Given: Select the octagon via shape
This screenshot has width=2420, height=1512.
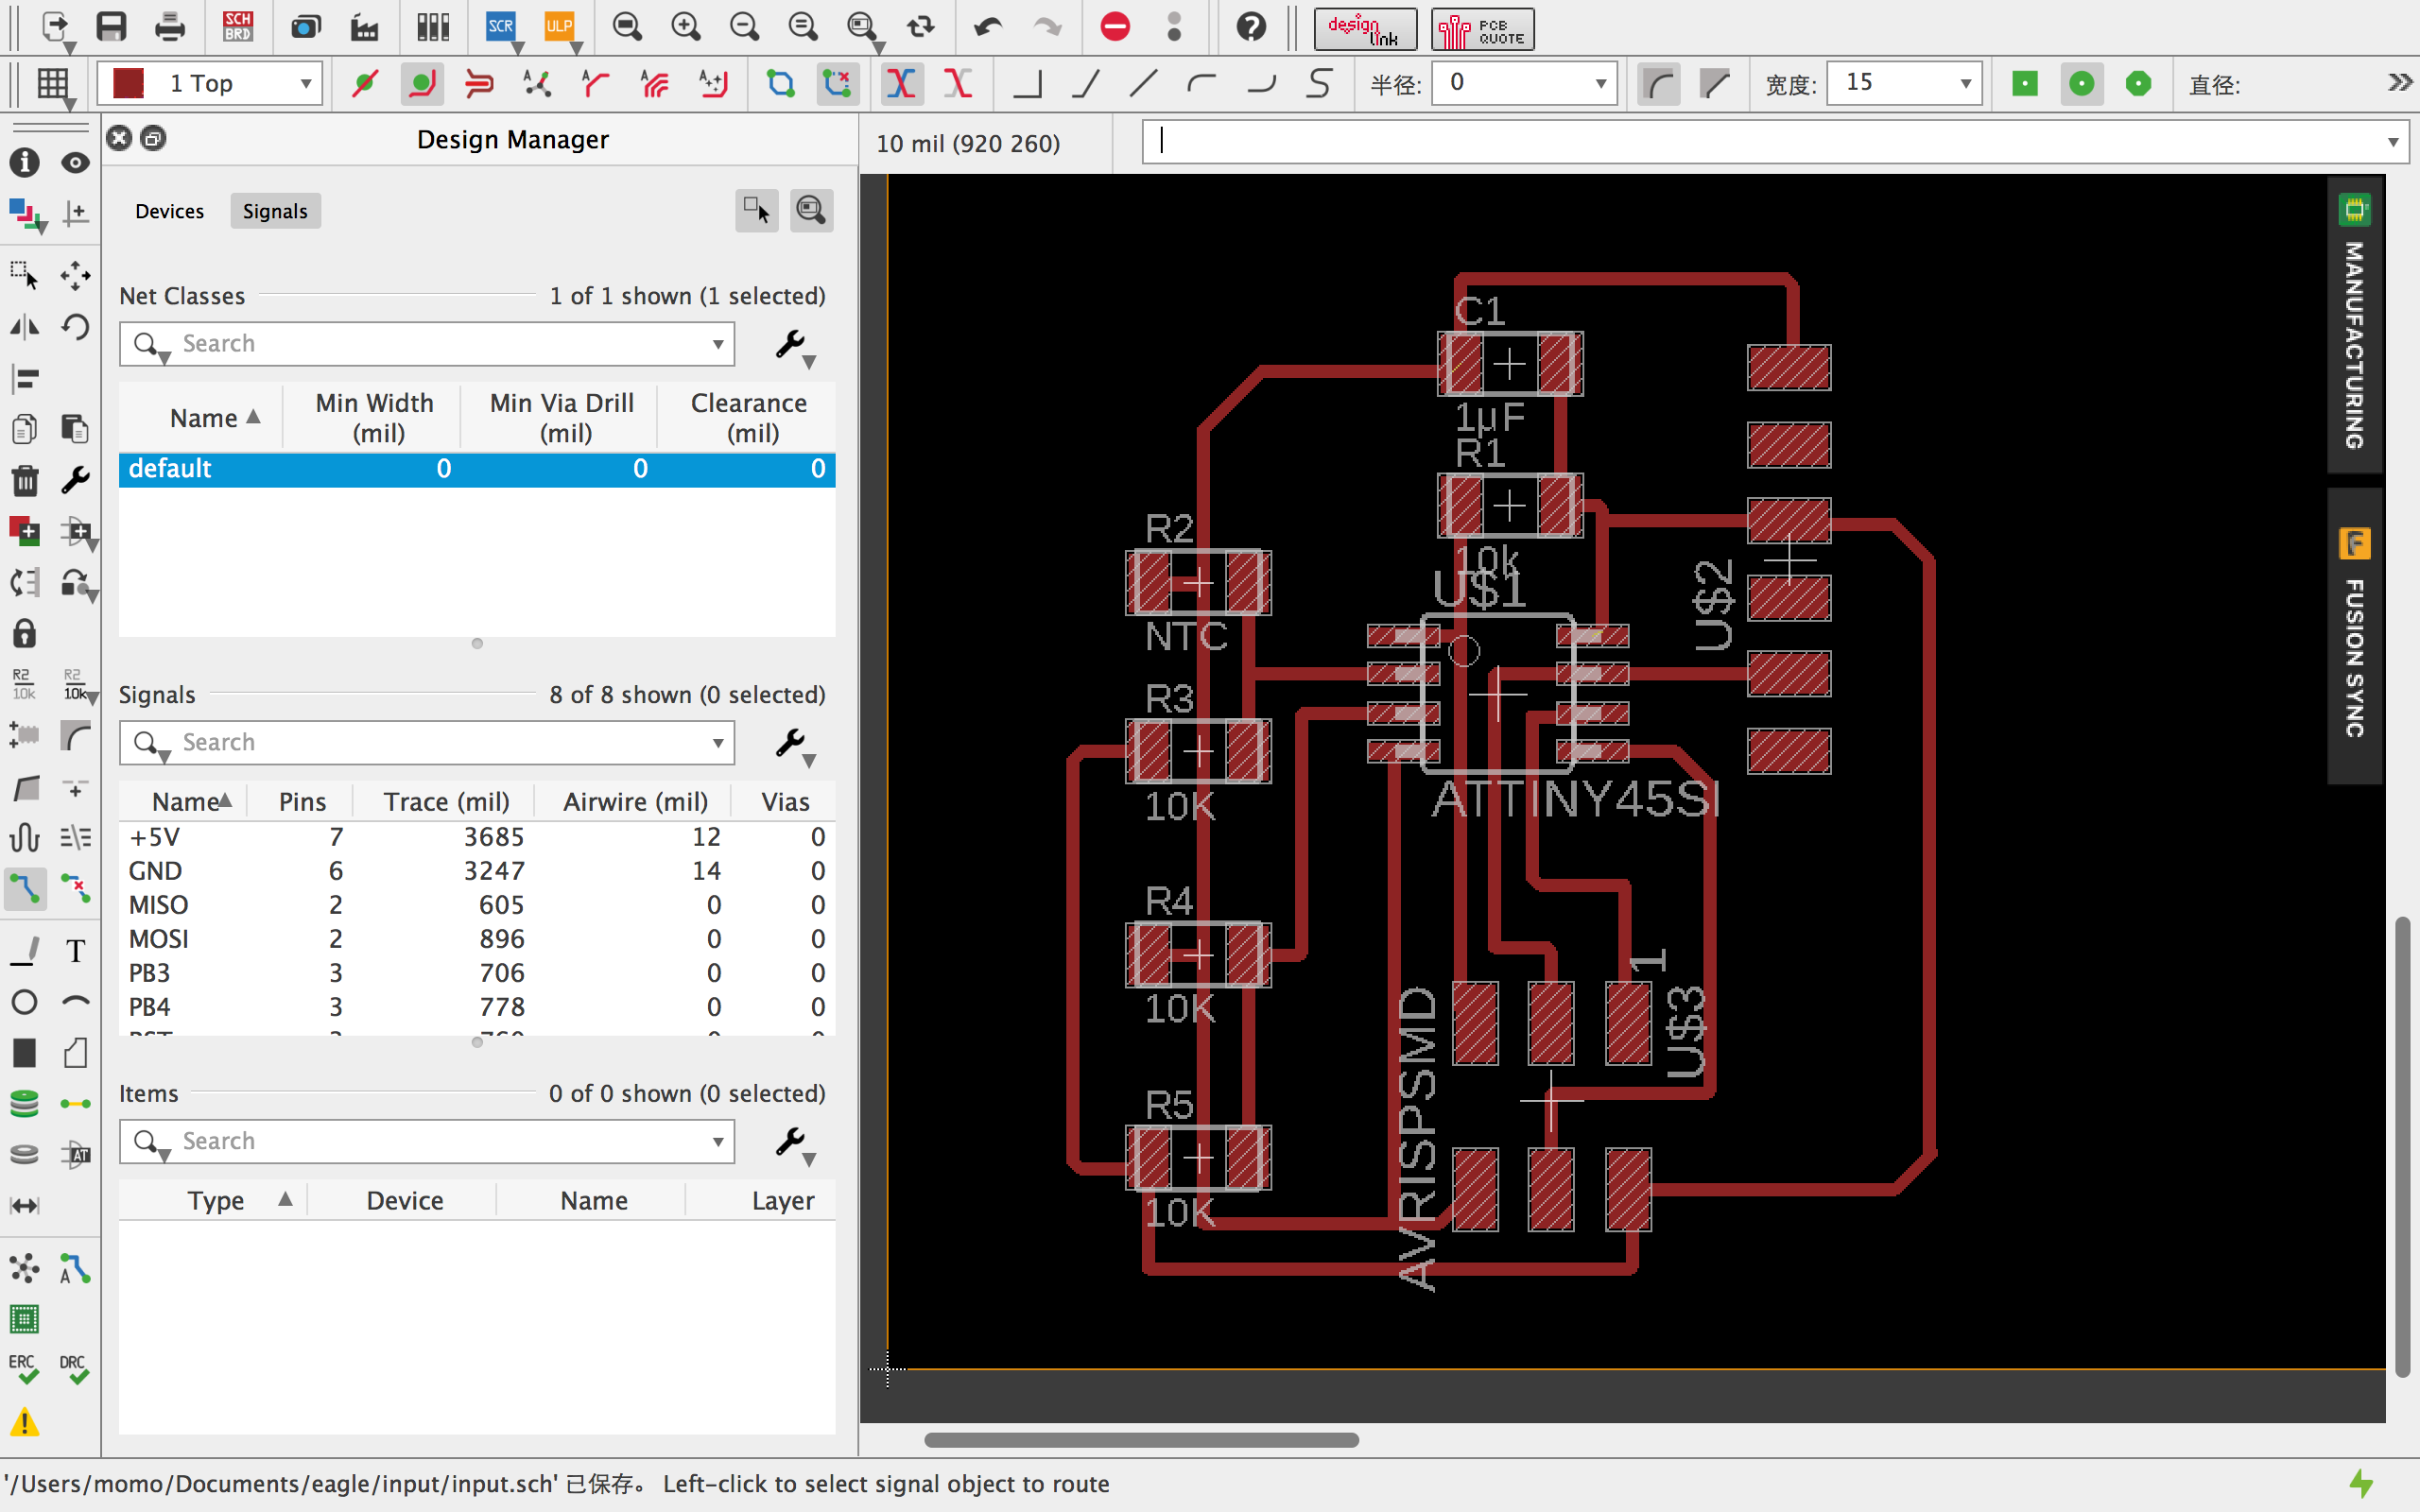Looking at the screenshot, I should click(2138, 83).
